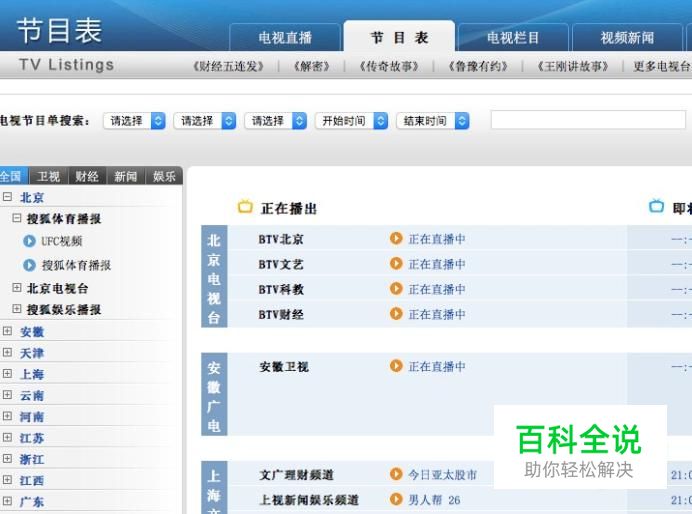
Task: Open the 结束时间 dropdown
Action: click(433, 121)
